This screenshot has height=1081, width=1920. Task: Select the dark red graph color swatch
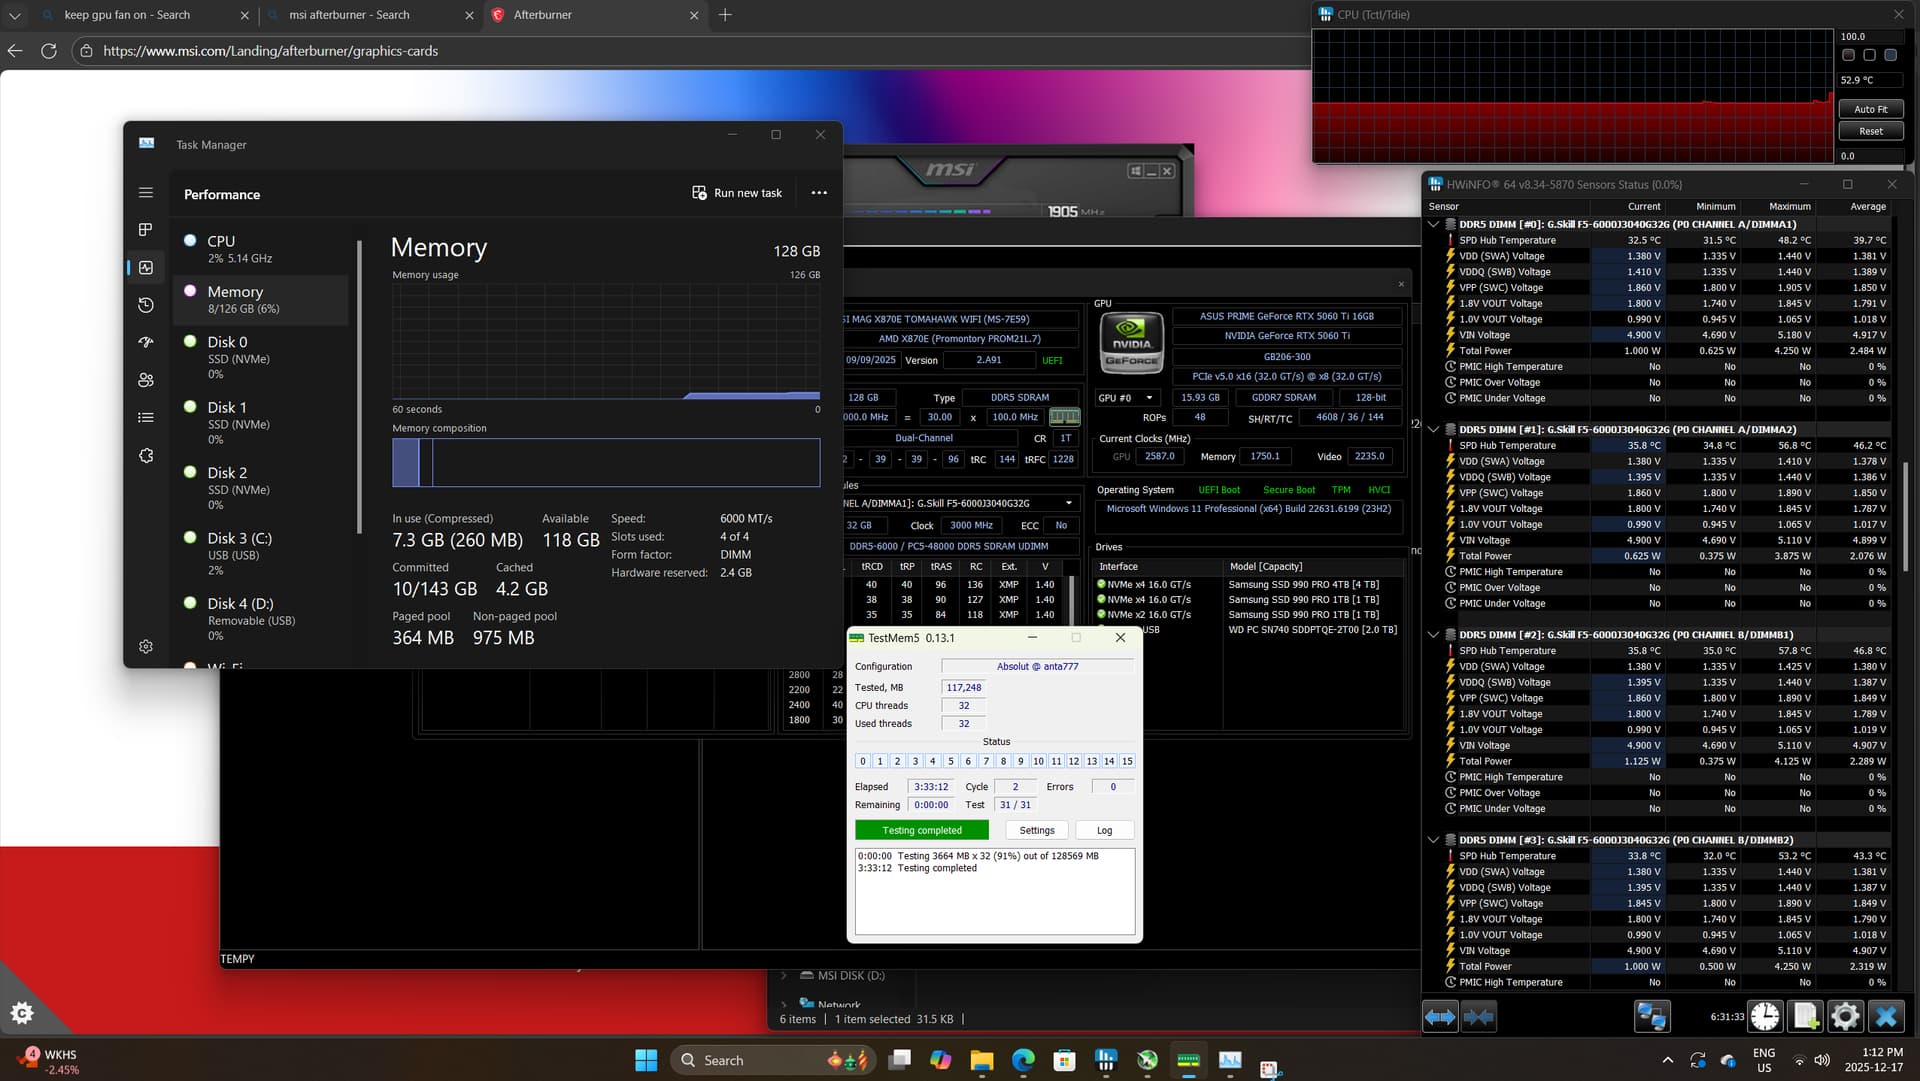click(x=1848, y=55)
